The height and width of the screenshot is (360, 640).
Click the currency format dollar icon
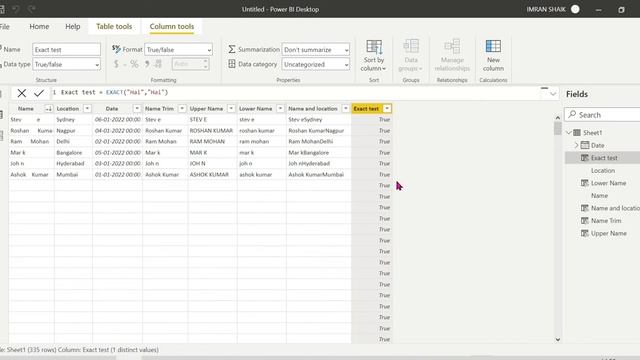(x=116, y=64)
